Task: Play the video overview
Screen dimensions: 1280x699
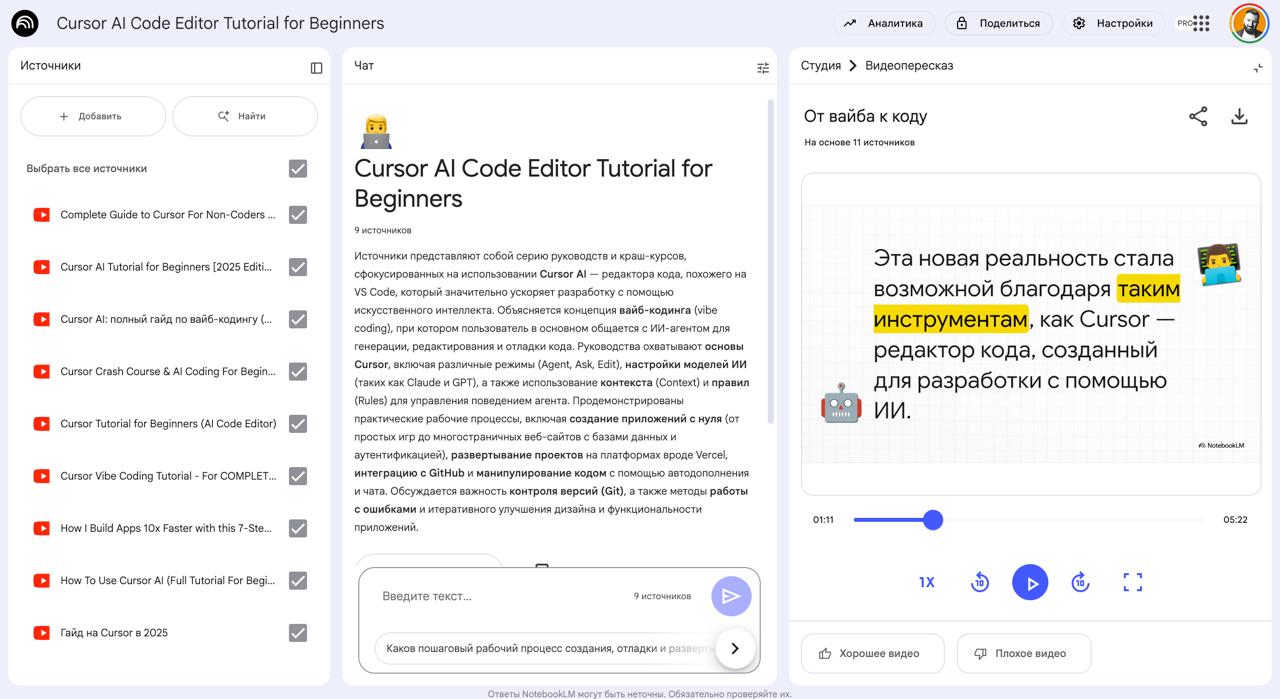Action: (x=1030, y=582)
